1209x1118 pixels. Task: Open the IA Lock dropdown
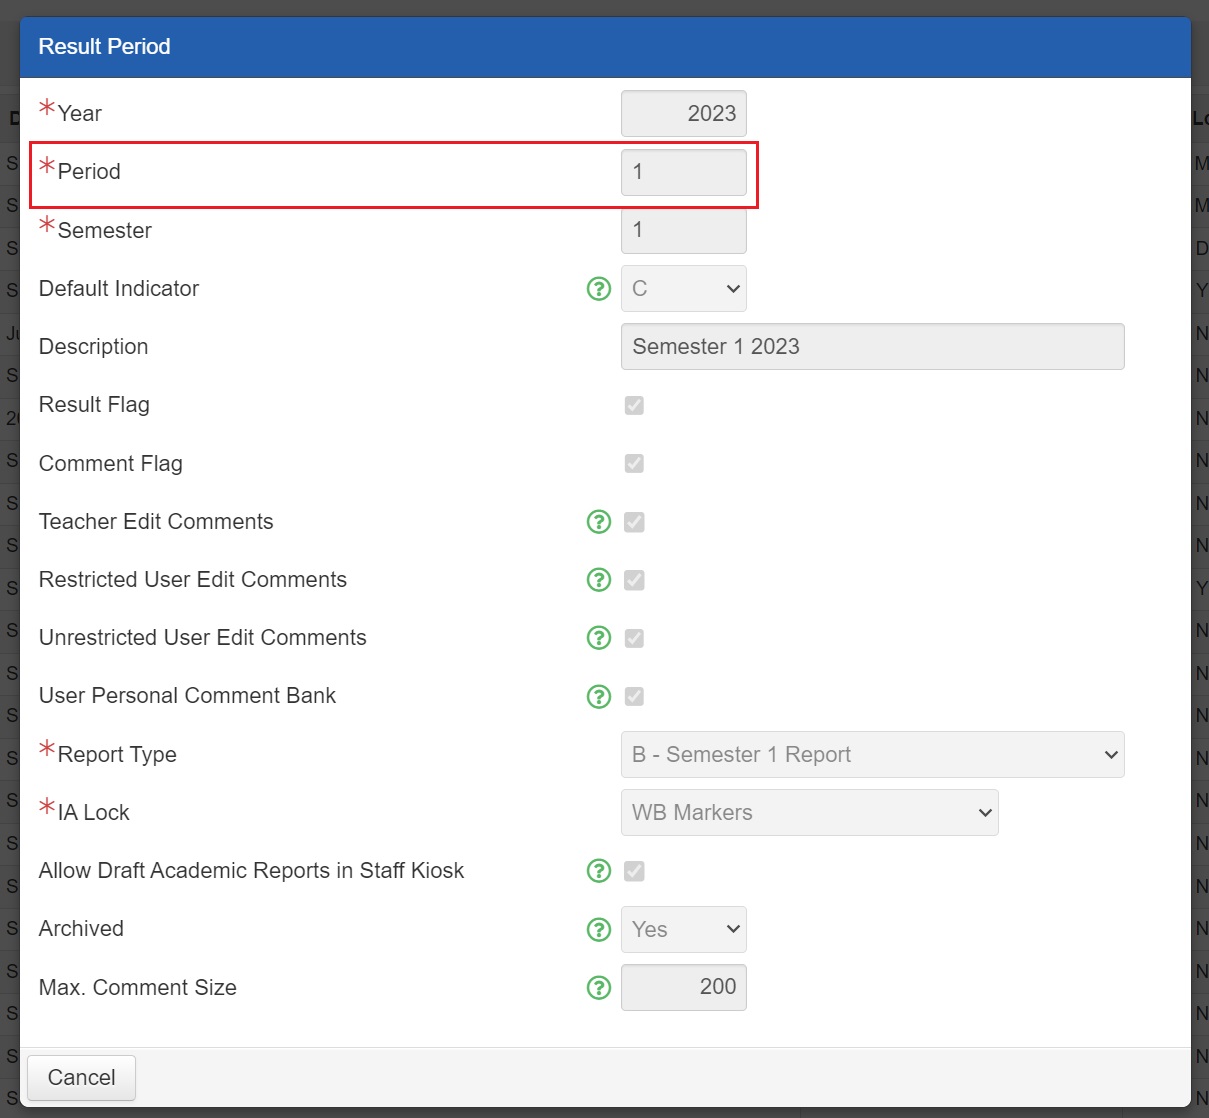point(809,812)
